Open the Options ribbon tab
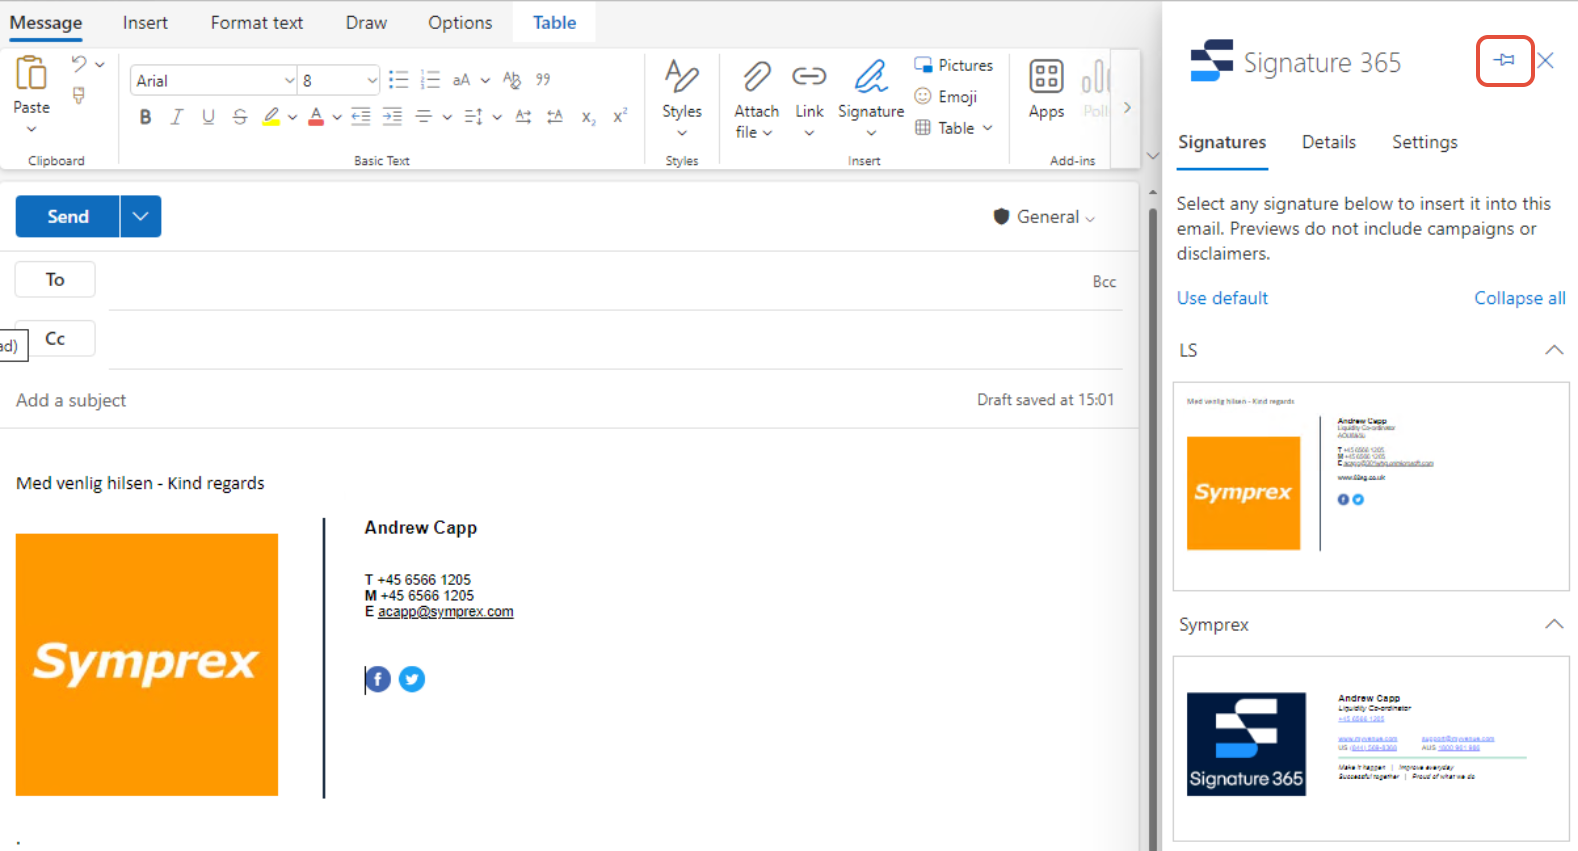This screenshot has width=1578, height=851. 460,22
